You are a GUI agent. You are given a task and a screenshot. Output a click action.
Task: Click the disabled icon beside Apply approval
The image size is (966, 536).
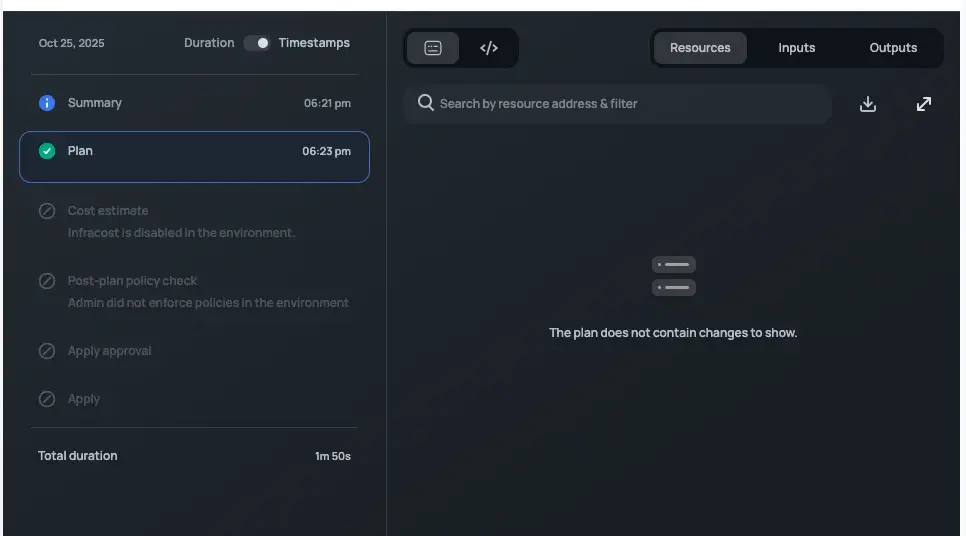coord(47,351)
